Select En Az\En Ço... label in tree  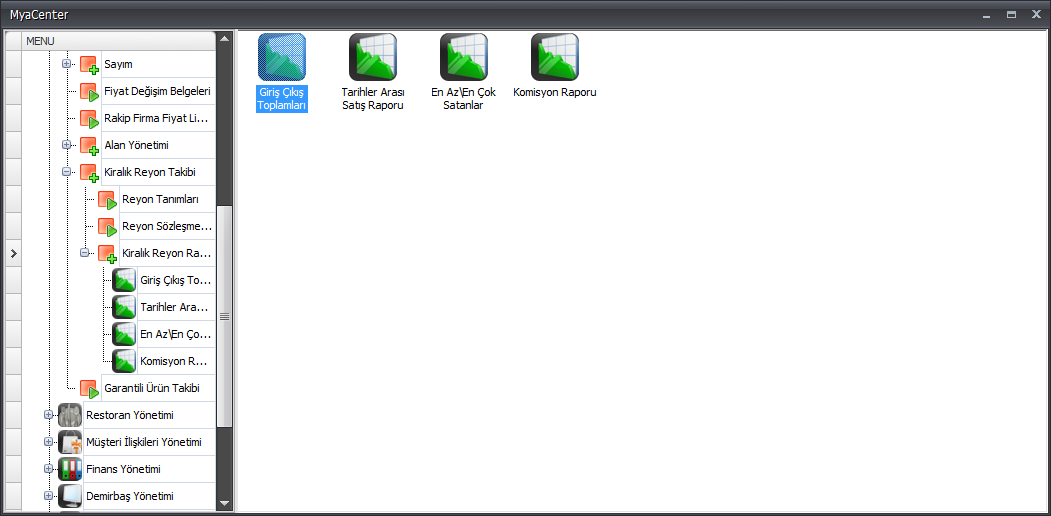tap(176, 334)
